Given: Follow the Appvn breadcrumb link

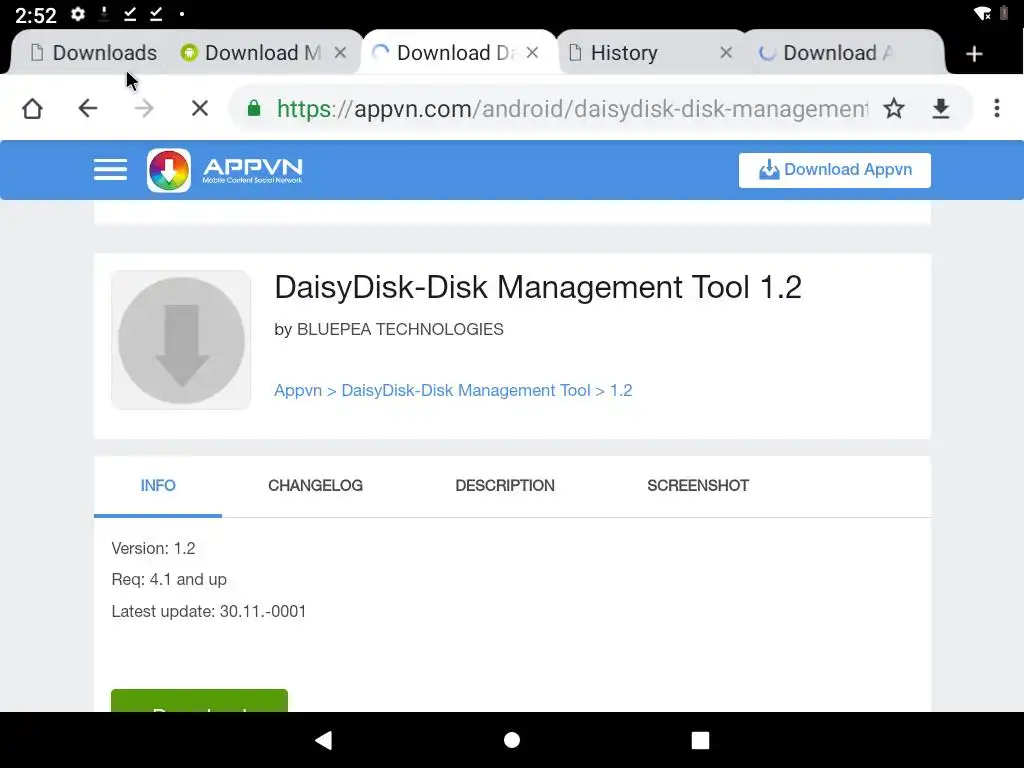Looking at the screenshot, I should pyautogui.click(x=298, y=391).
